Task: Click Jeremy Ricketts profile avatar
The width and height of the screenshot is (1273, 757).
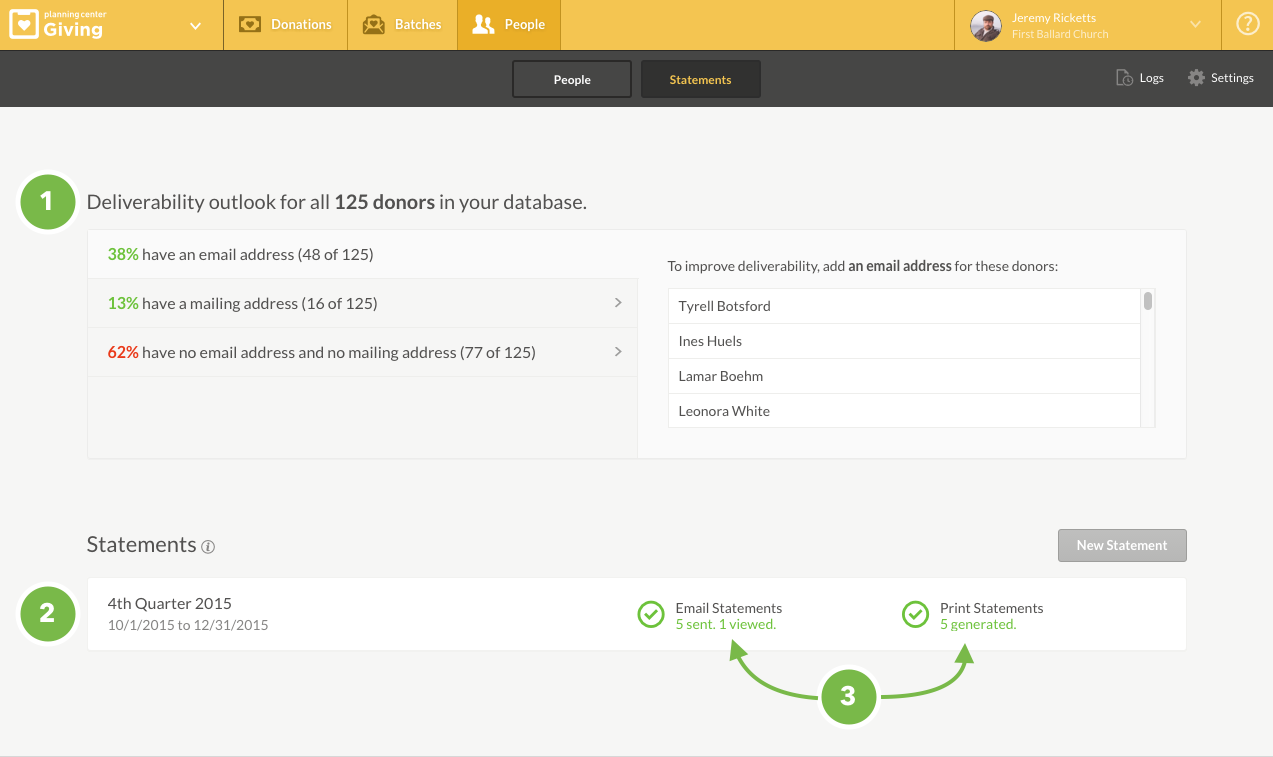Action: pyautogui.click(x=986, y=26)
